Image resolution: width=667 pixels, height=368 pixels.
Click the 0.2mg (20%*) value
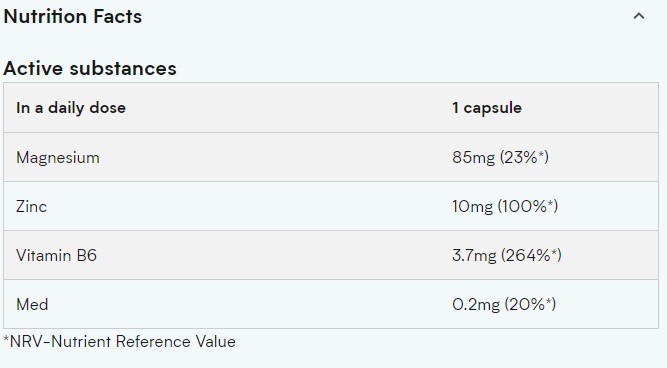pos(504,304)
